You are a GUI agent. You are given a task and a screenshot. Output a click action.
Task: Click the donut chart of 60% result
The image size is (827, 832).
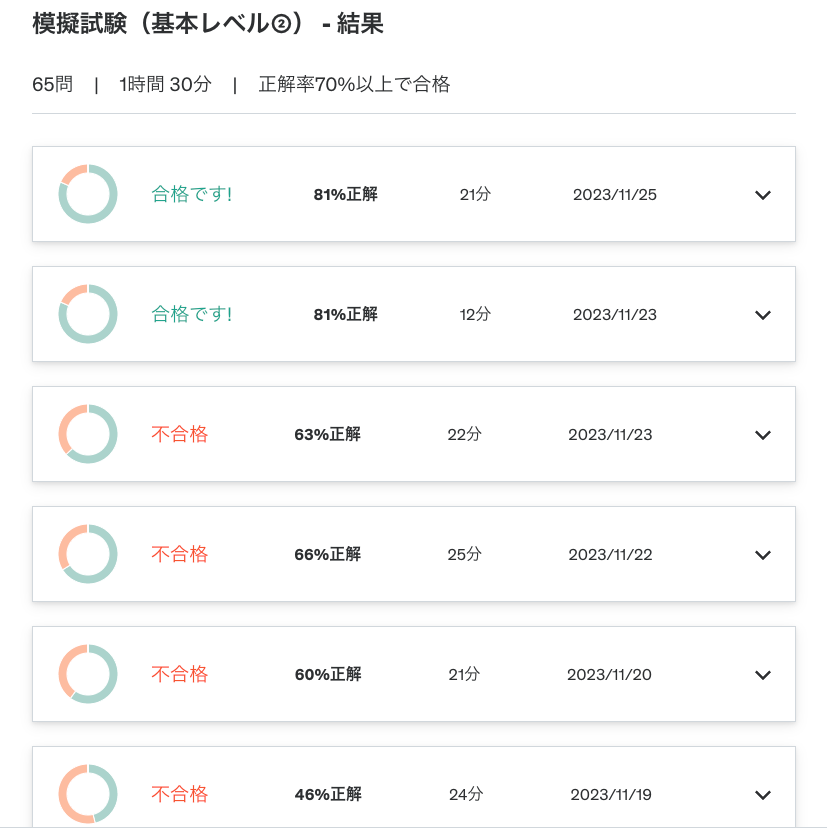(x=88, y=673)
